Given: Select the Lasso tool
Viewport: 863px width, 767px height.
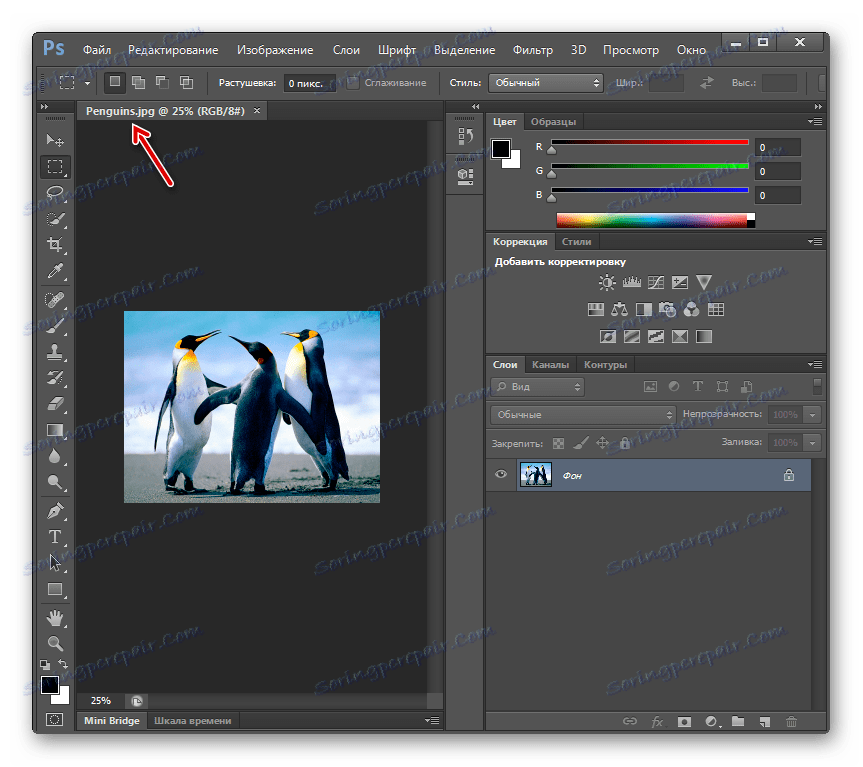Looking at the screenshot, I should click(x=54, y=192).
